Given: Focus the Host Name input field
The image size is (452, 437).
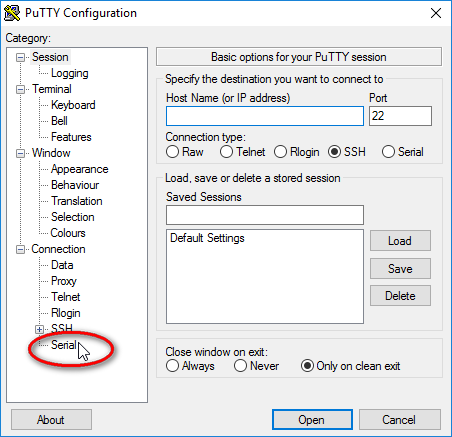Looking at the screenshot, I should tap(265, 116).
